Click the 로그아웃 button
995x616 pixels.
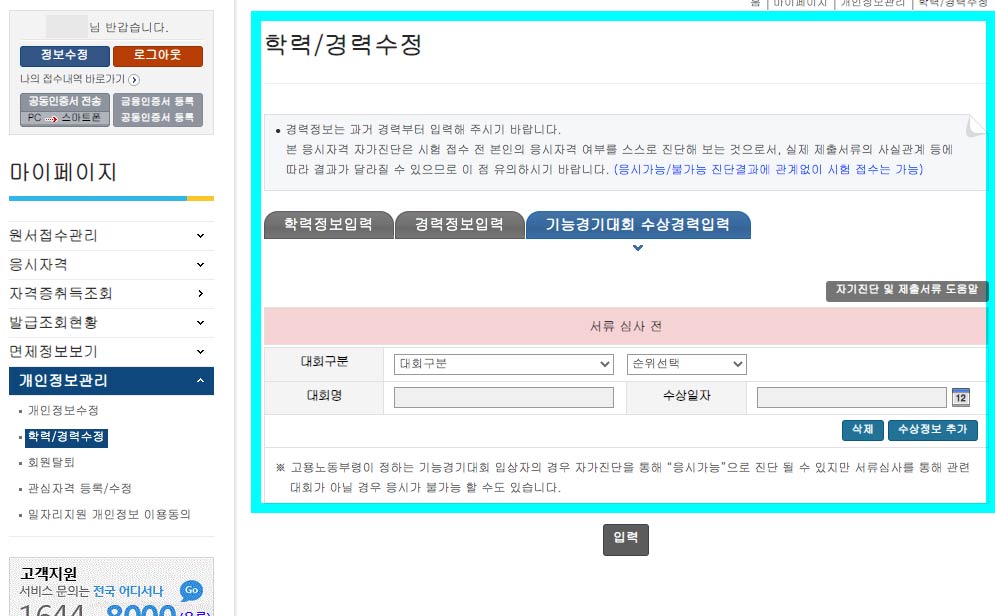[157, 56]
